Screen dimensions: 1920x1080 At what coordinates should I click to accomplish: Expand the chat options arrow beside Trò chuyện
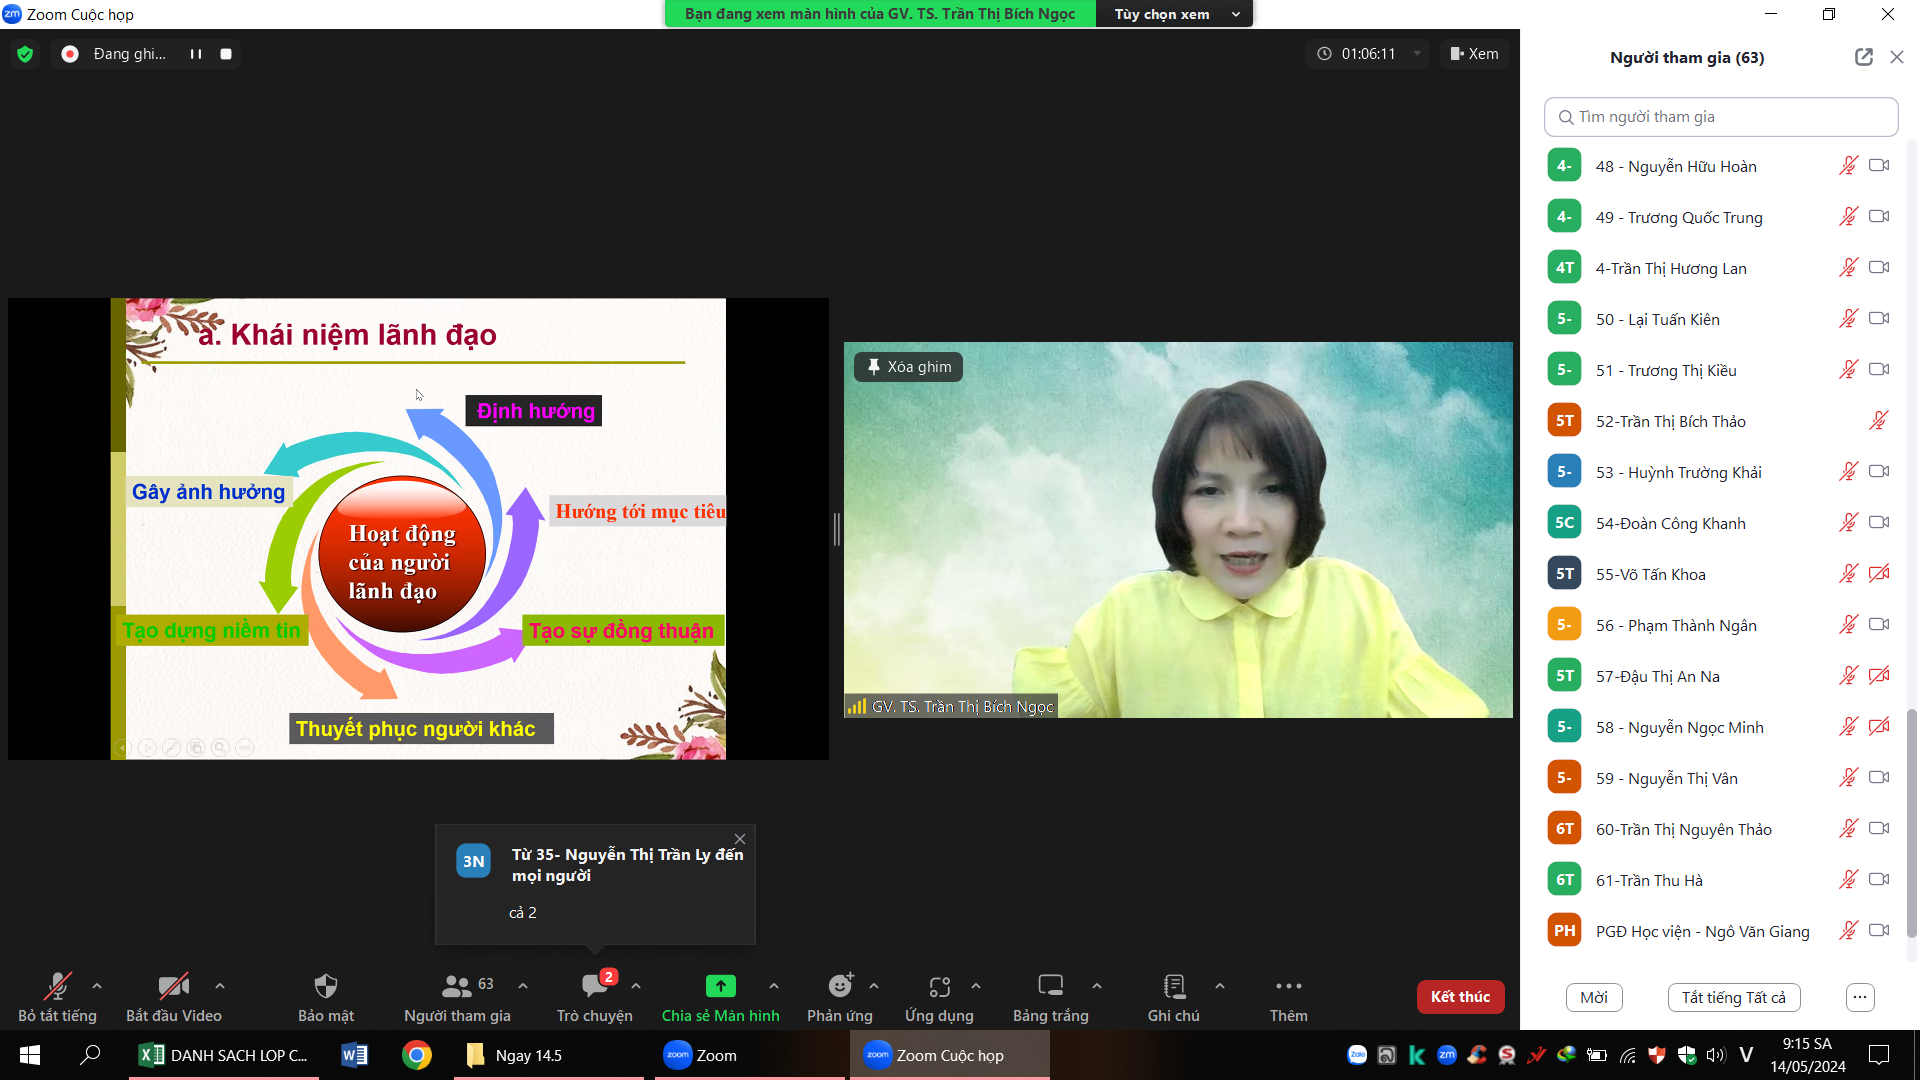(636, 986)
